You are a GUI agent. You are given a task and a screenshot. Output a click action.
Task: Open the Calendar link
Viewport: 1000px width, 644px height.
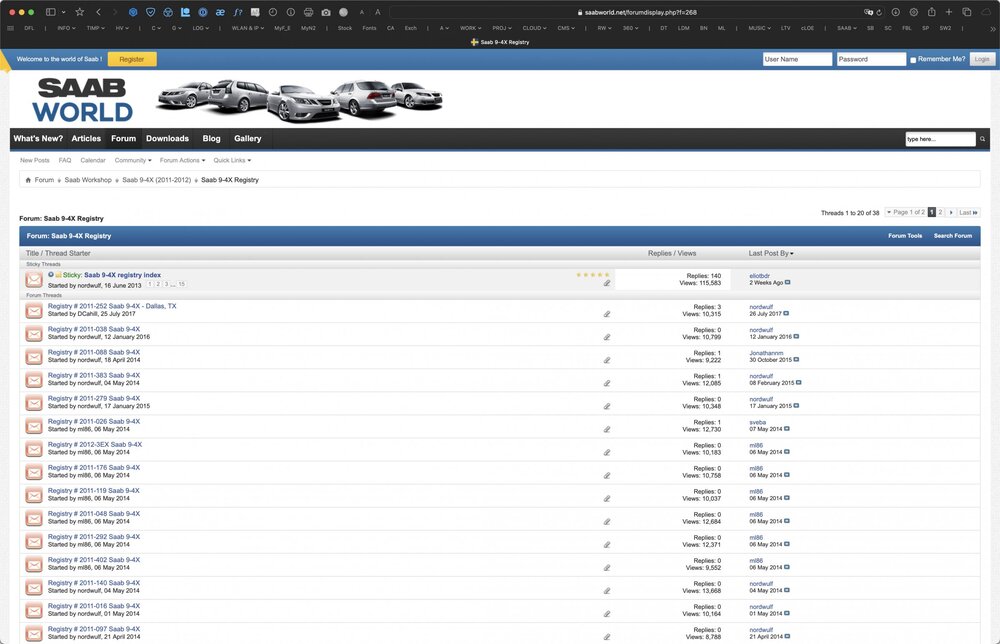(93, 160)
